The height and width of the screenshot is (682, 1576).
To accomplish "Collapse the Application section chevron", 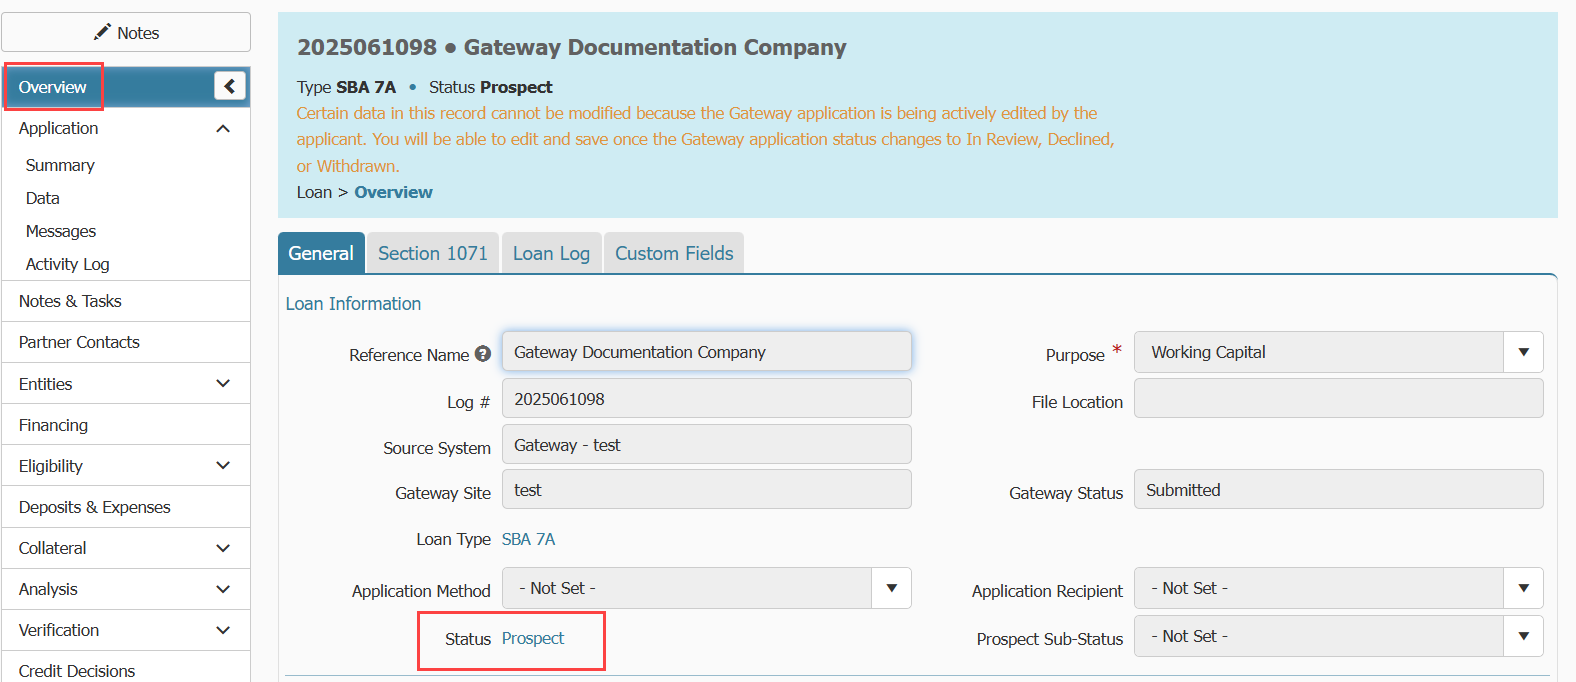I will click(x=223, y=128).
